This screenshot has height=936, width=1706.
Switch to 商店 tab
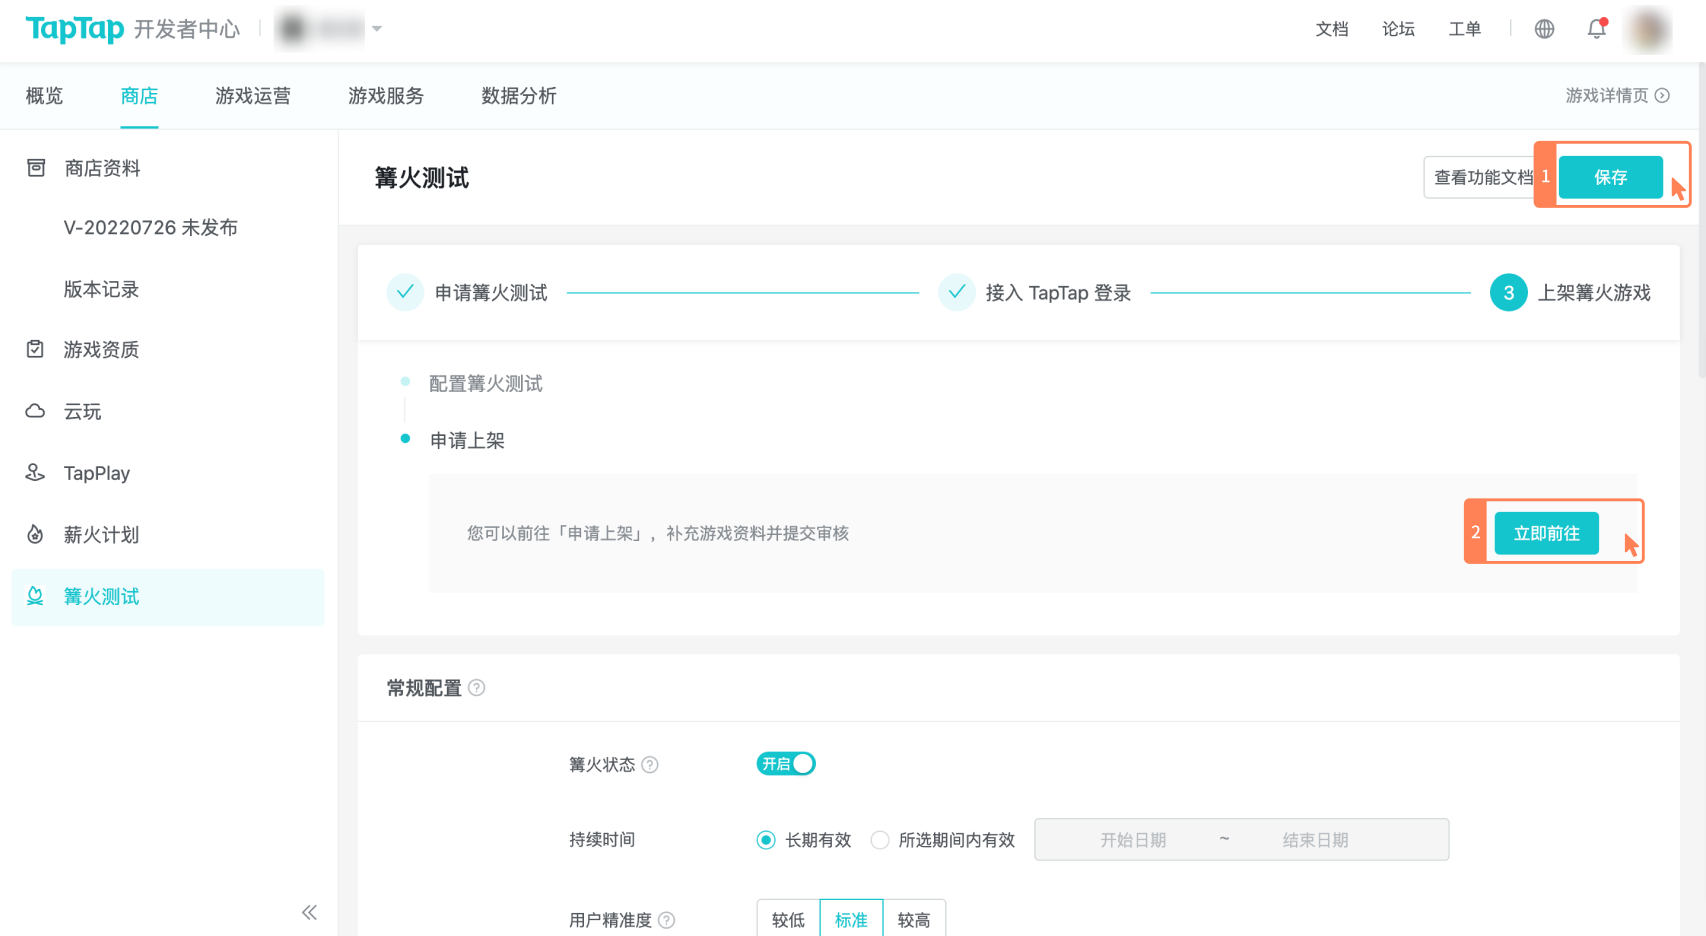pos(139,96)
